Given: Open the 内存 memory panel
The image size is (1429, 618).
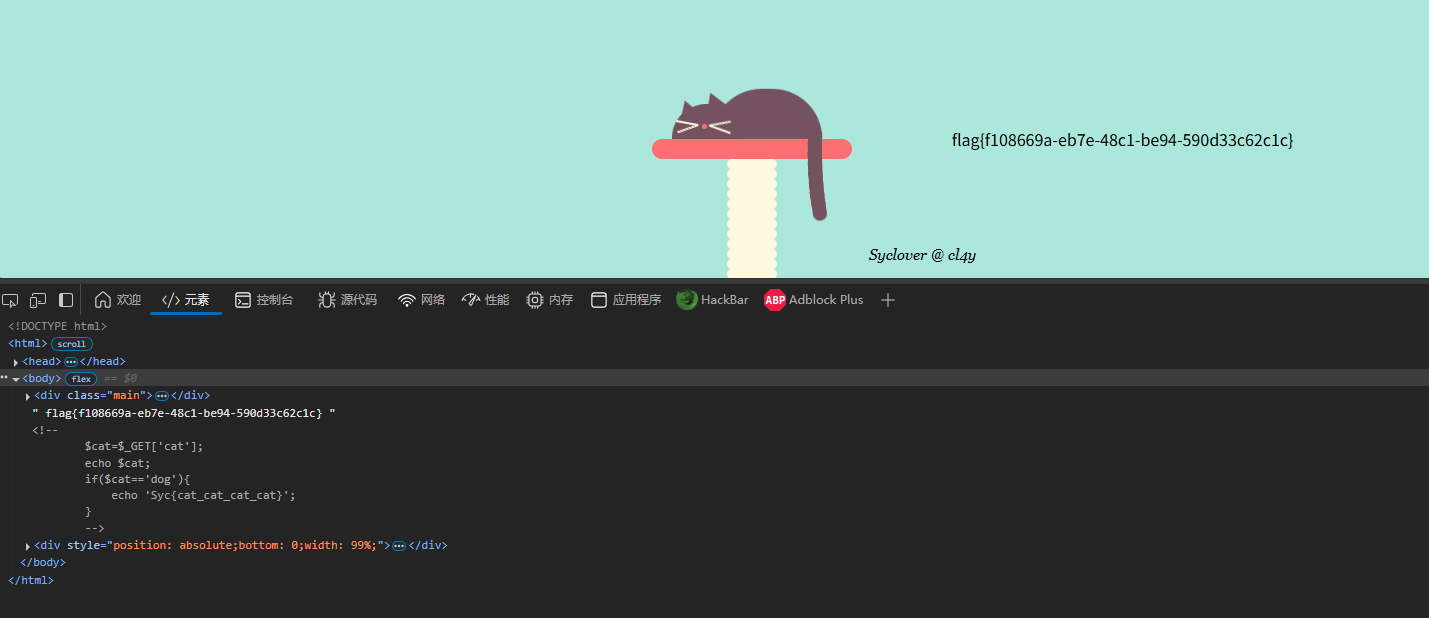Looking at the screenshot, I should (550, 300).
